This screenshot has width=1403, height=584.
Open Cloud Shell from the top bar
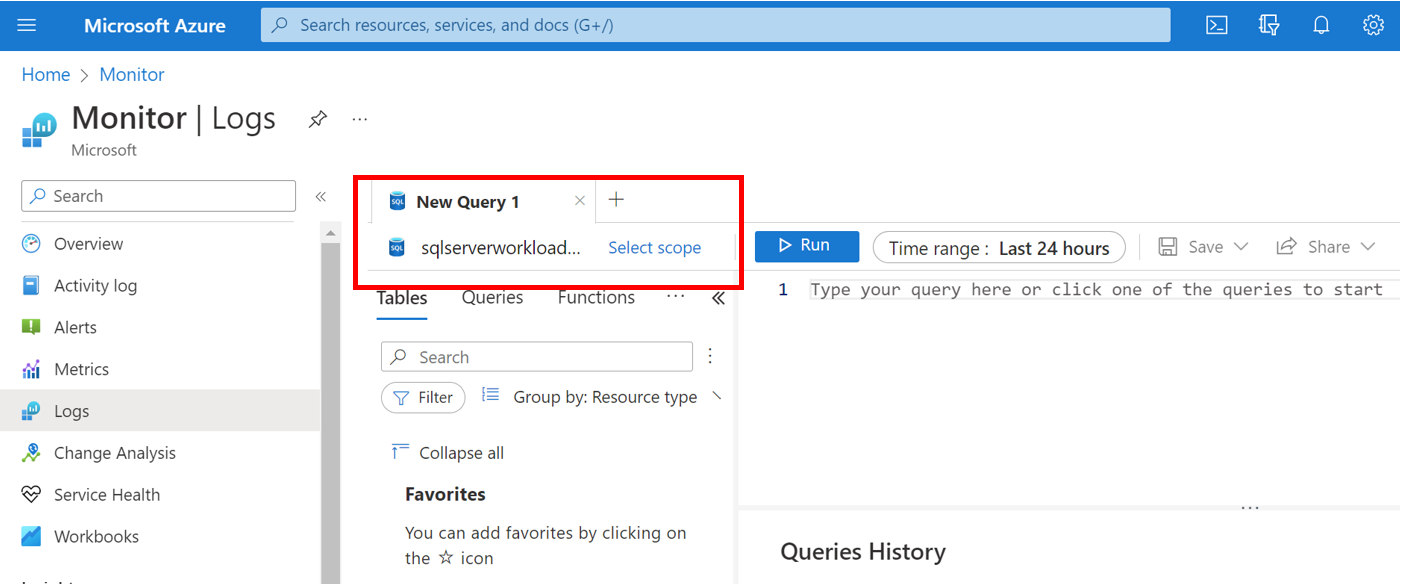pyautogui.click(x=1217, y=25)
